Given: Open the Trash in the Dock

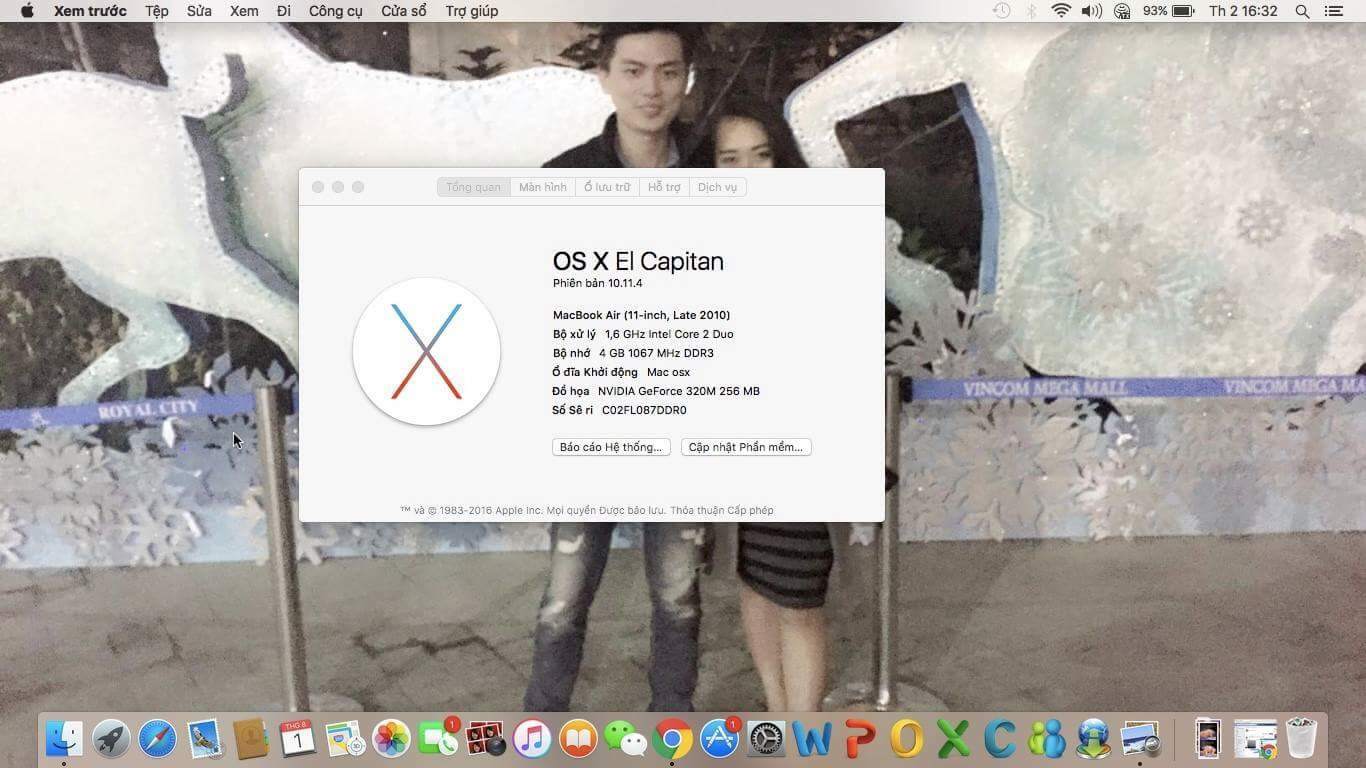Looking at the screenshot, I should click(x=1301, y=739).
